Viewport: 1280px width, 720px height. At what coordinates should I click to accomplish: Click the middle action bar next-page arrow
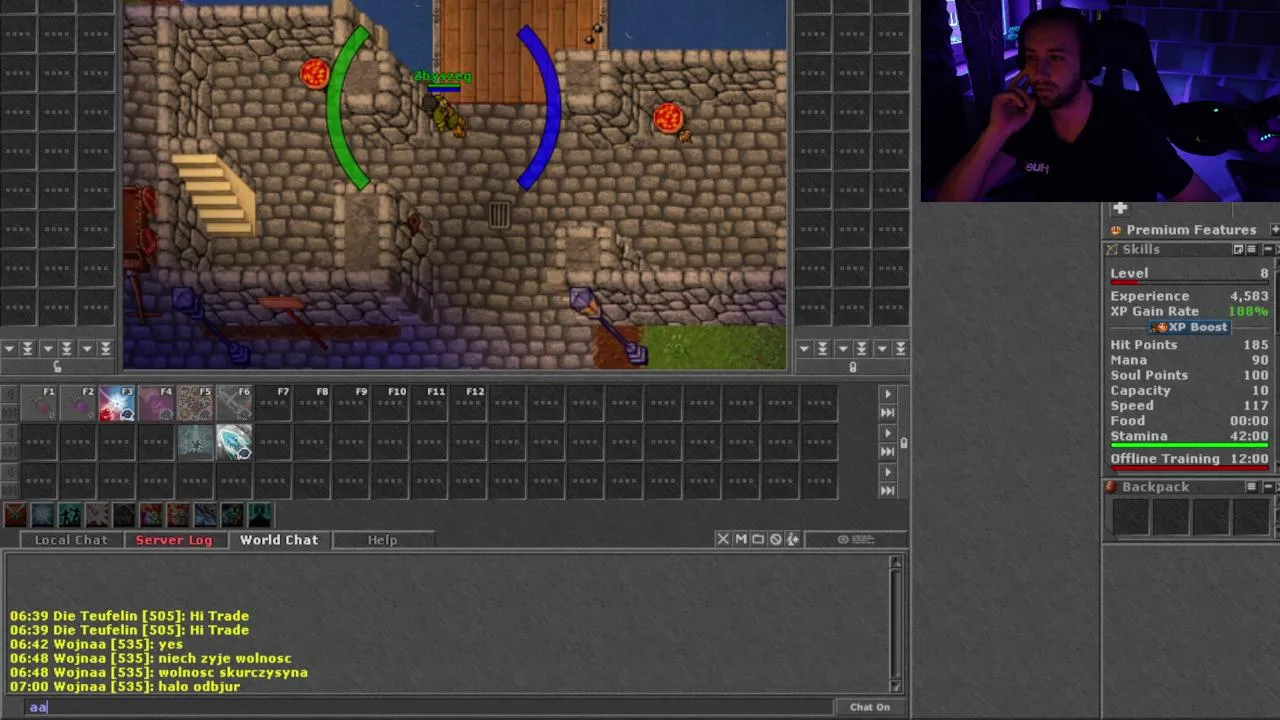pos(887,433)
